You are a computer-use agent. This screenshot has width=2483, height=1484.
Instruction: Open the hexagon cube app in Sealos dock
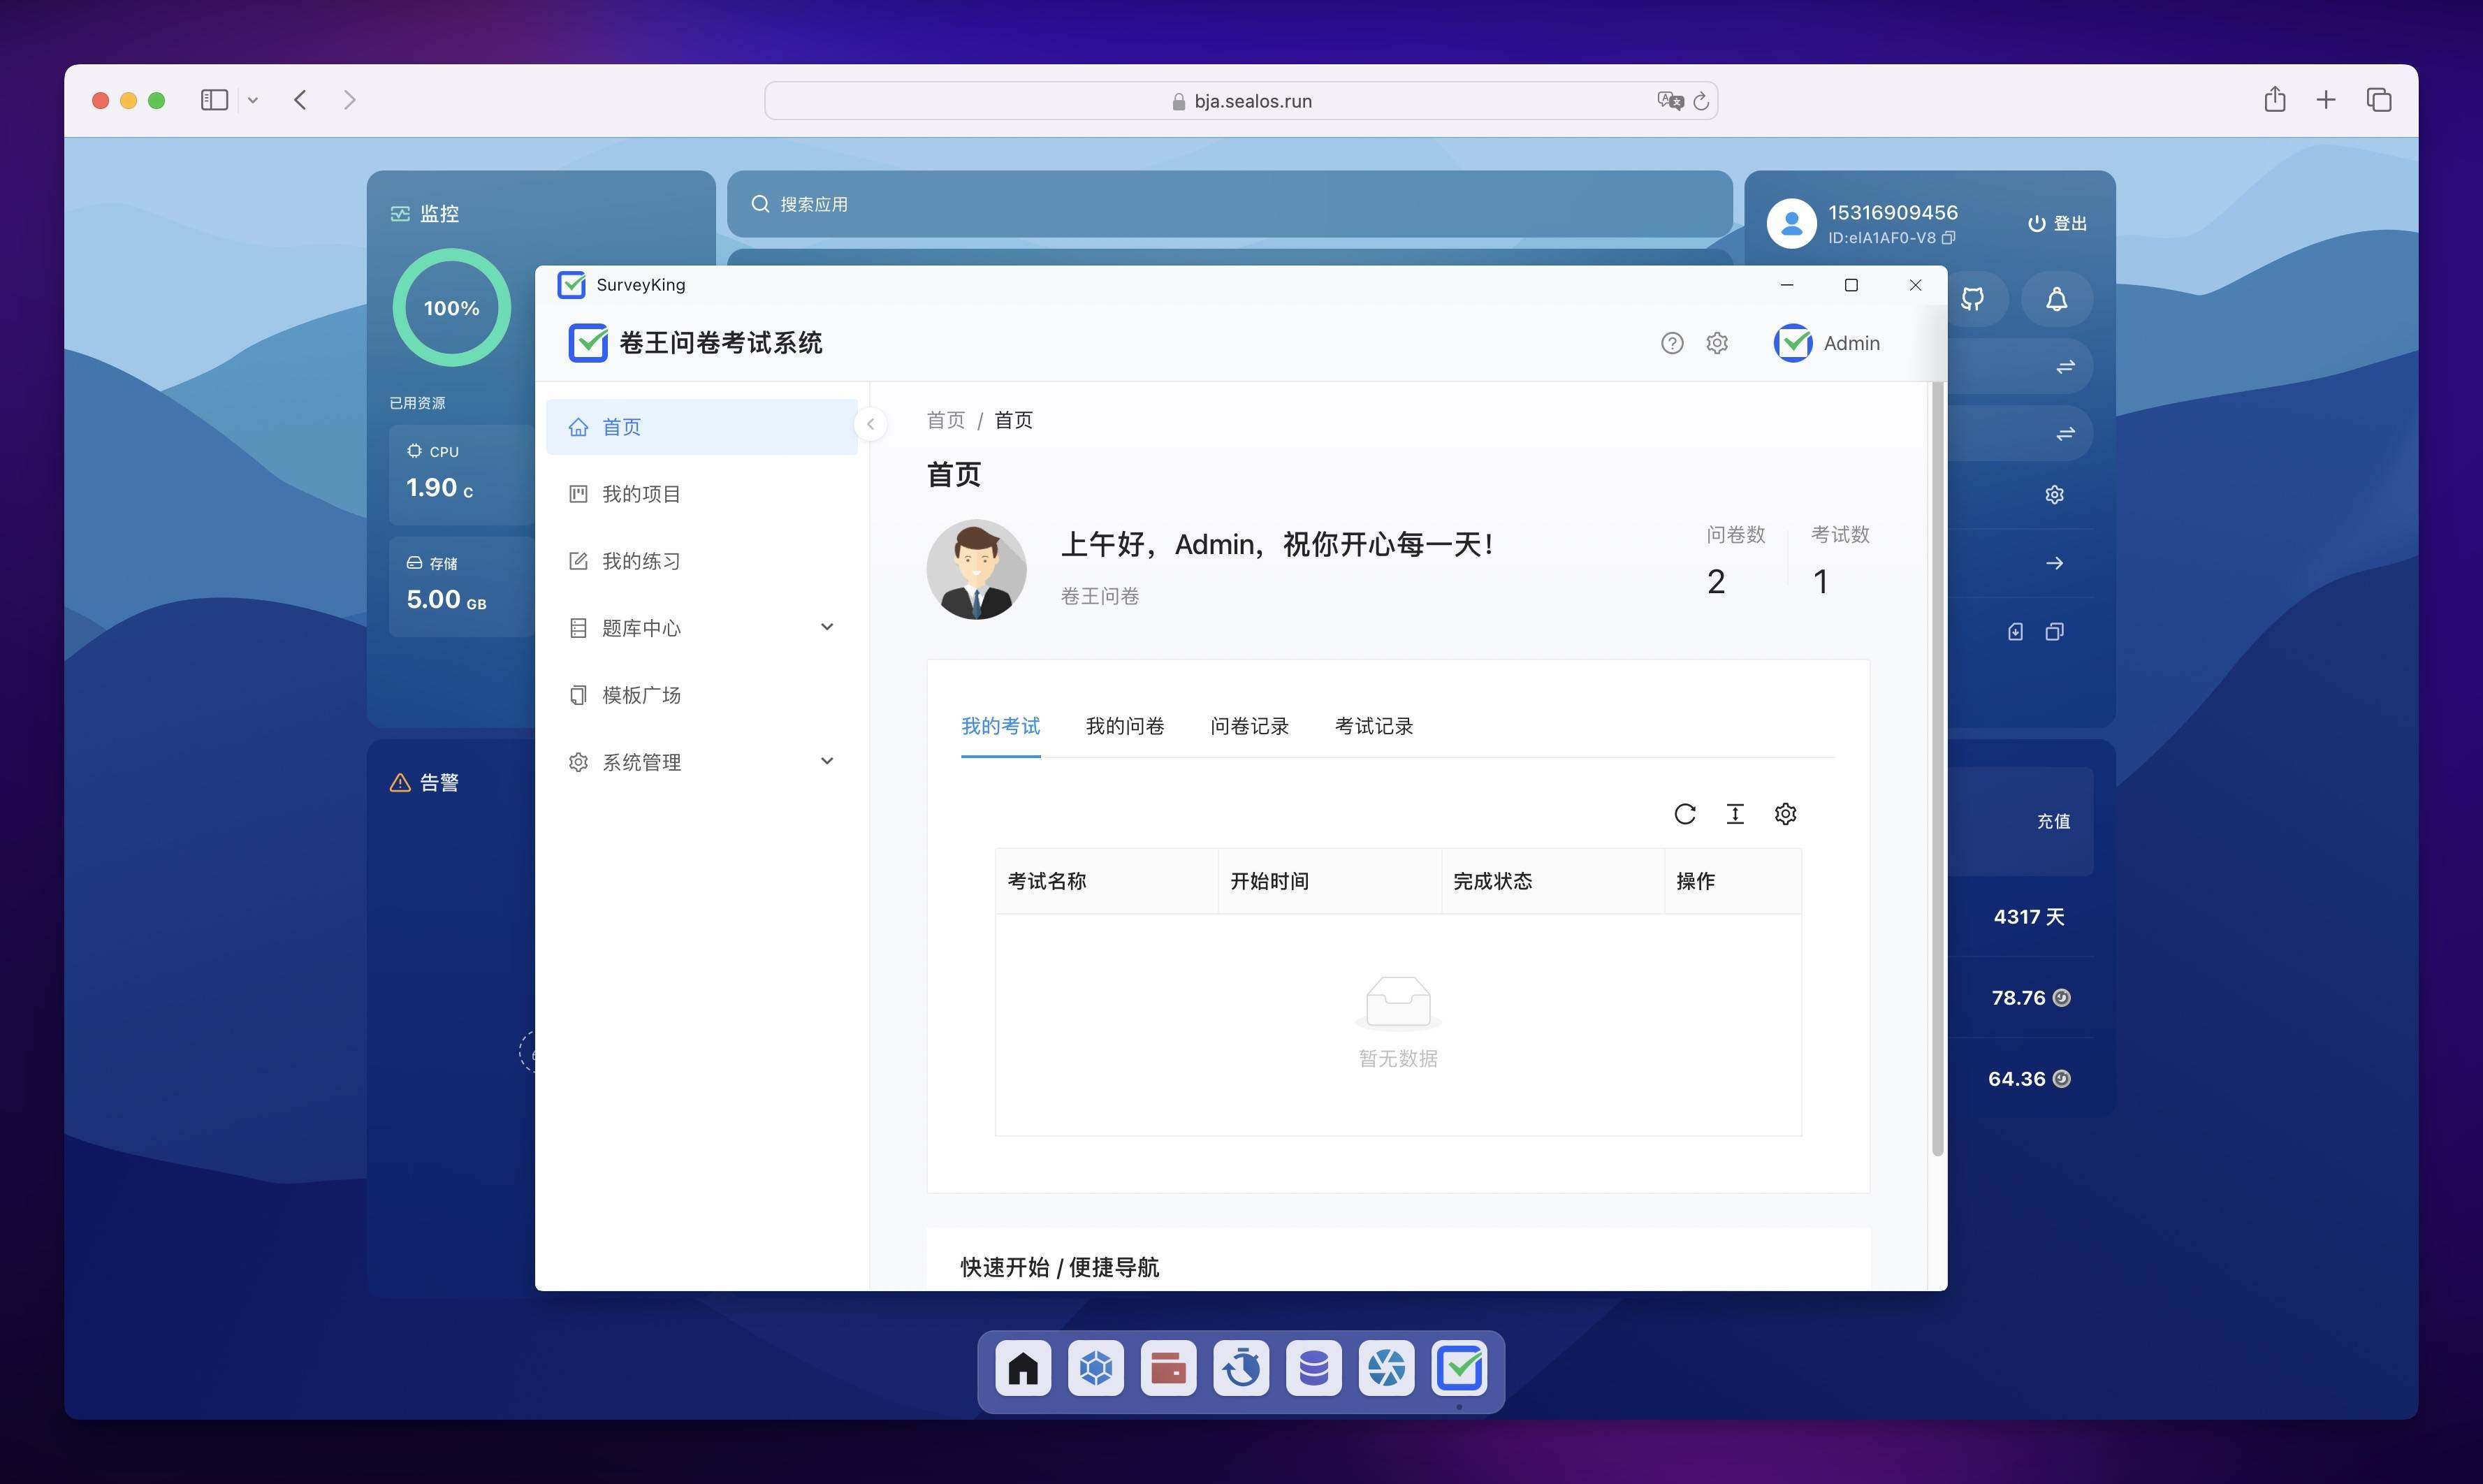[1096, 1368]
